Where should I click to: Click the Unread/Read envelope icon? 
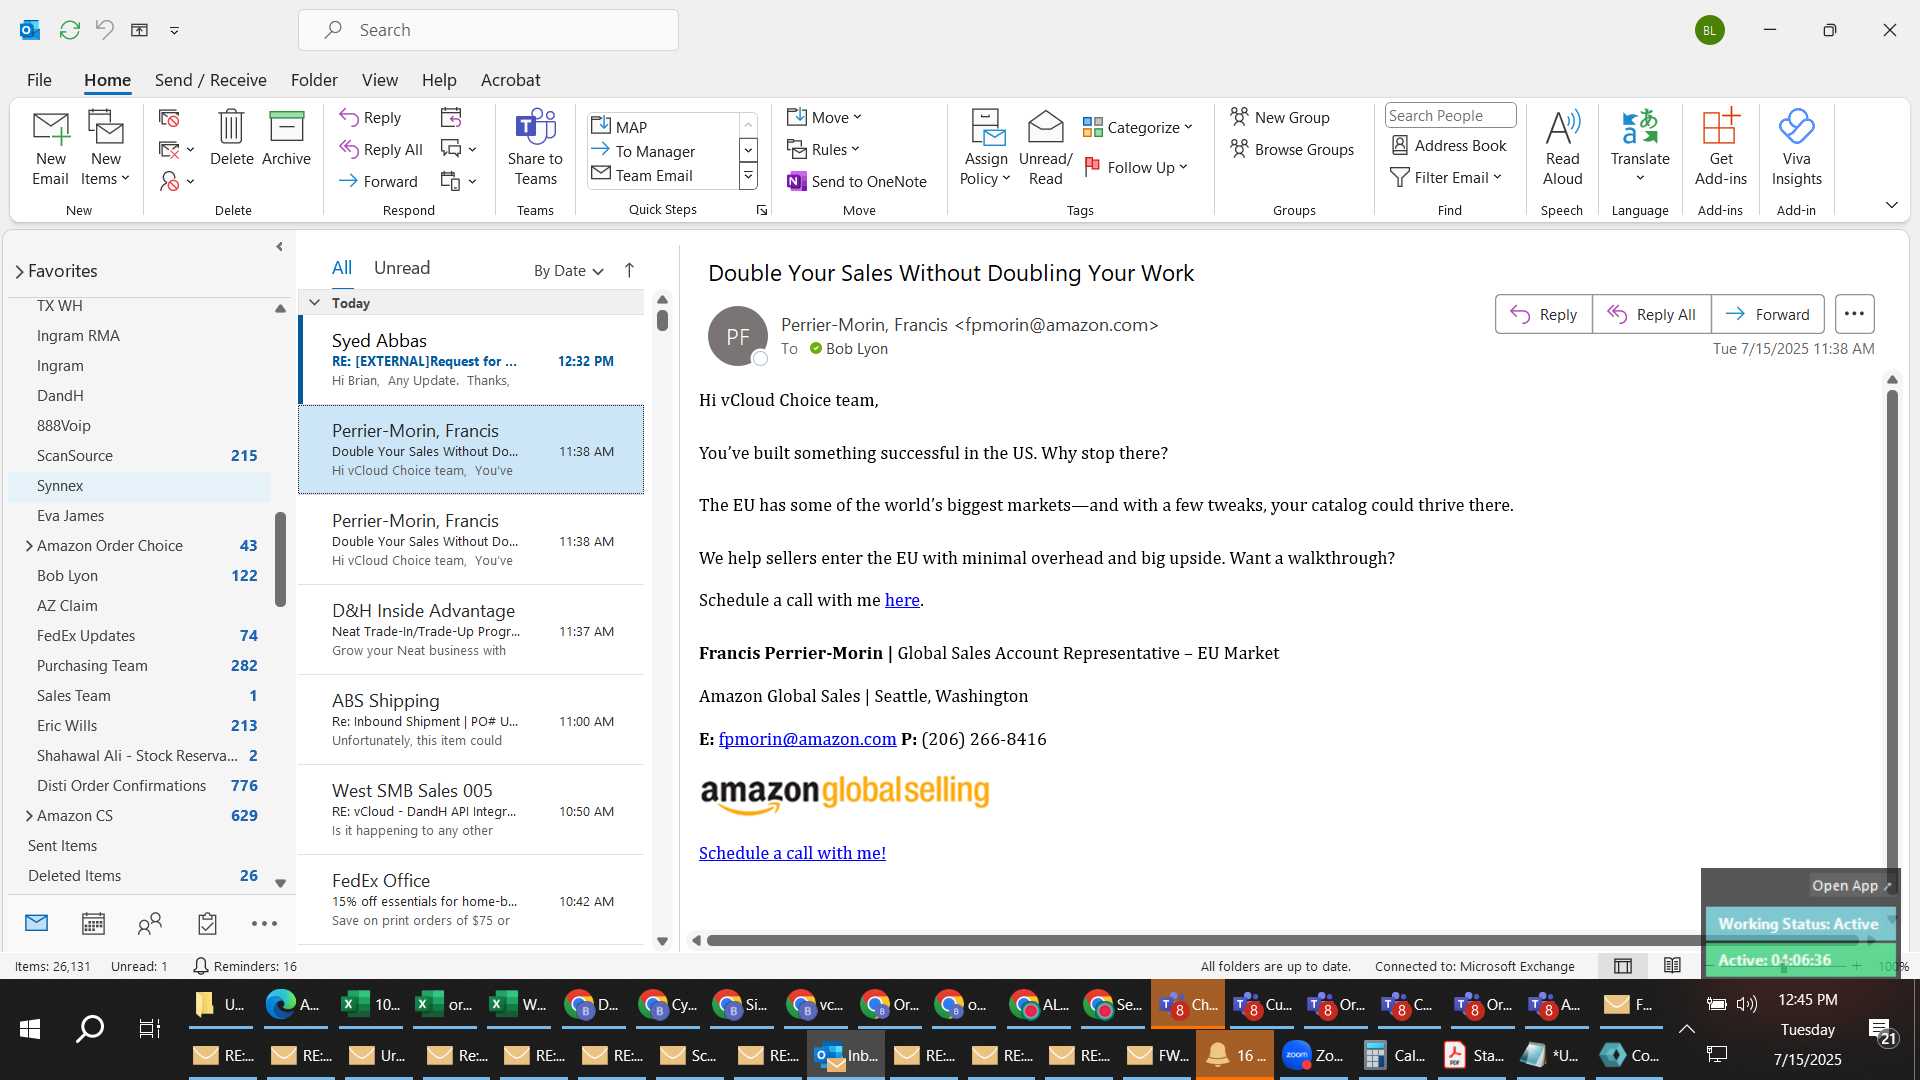[x=1045, y=147]
